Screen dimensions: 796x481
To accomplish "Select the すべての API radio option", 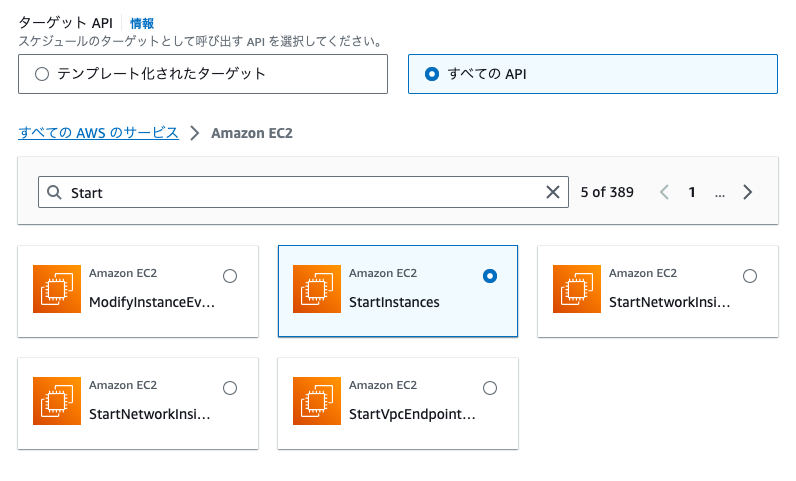I will [432, 74].
